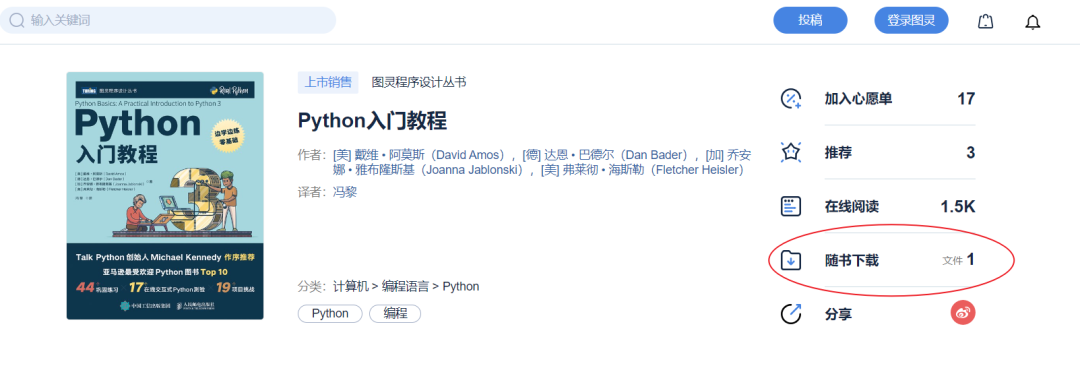Open translator 冯黎 link
Screen dimensions: 1080x368
[344, 192]
